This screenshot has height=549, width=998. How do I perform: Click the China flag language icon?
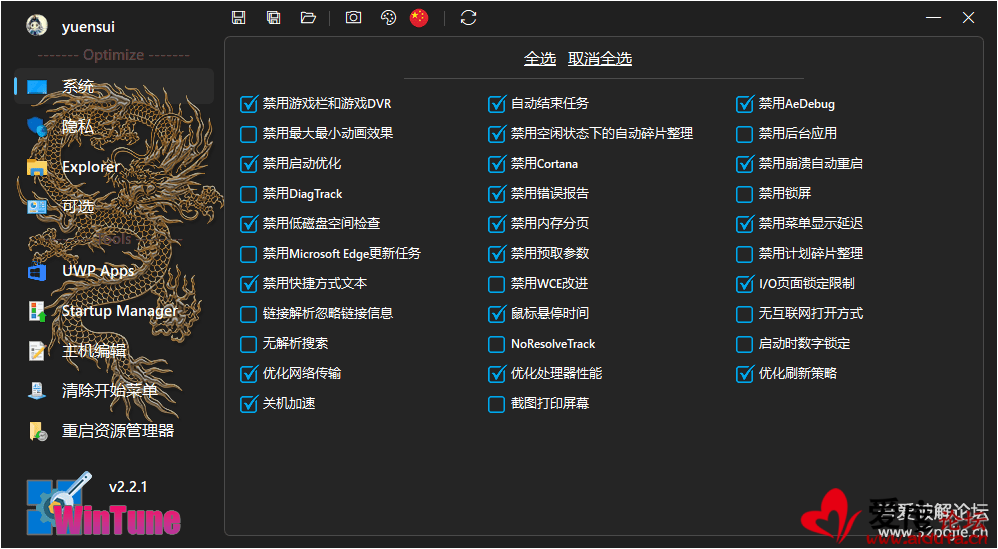pyautogui.click(x=419, y=18)
